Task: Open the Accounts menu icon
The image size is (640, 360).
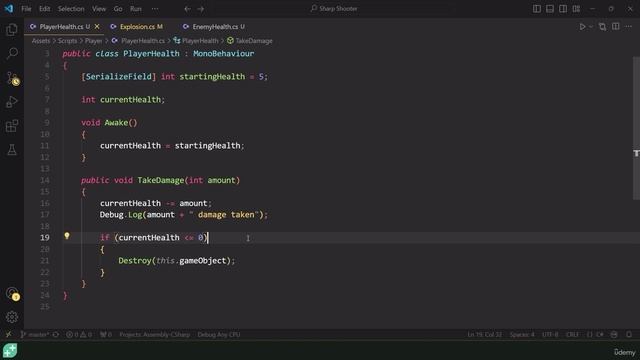Action: tap(12, 293)
